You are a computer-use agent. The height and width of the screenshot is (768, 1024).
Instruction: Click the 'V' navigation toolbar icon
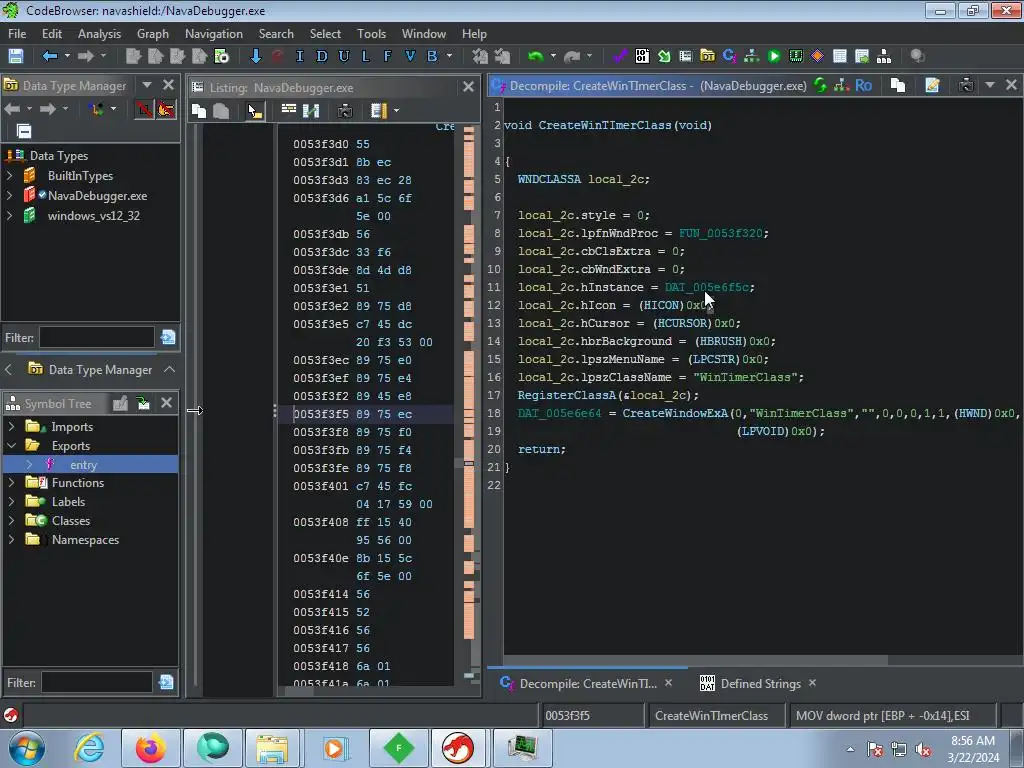coord(409,56)
